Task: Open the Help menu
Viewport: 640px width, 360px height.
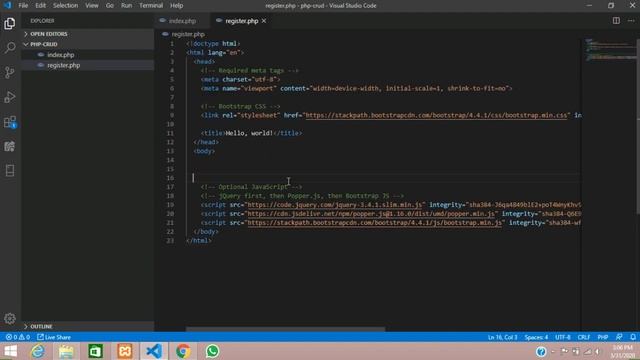Action: 176,6
